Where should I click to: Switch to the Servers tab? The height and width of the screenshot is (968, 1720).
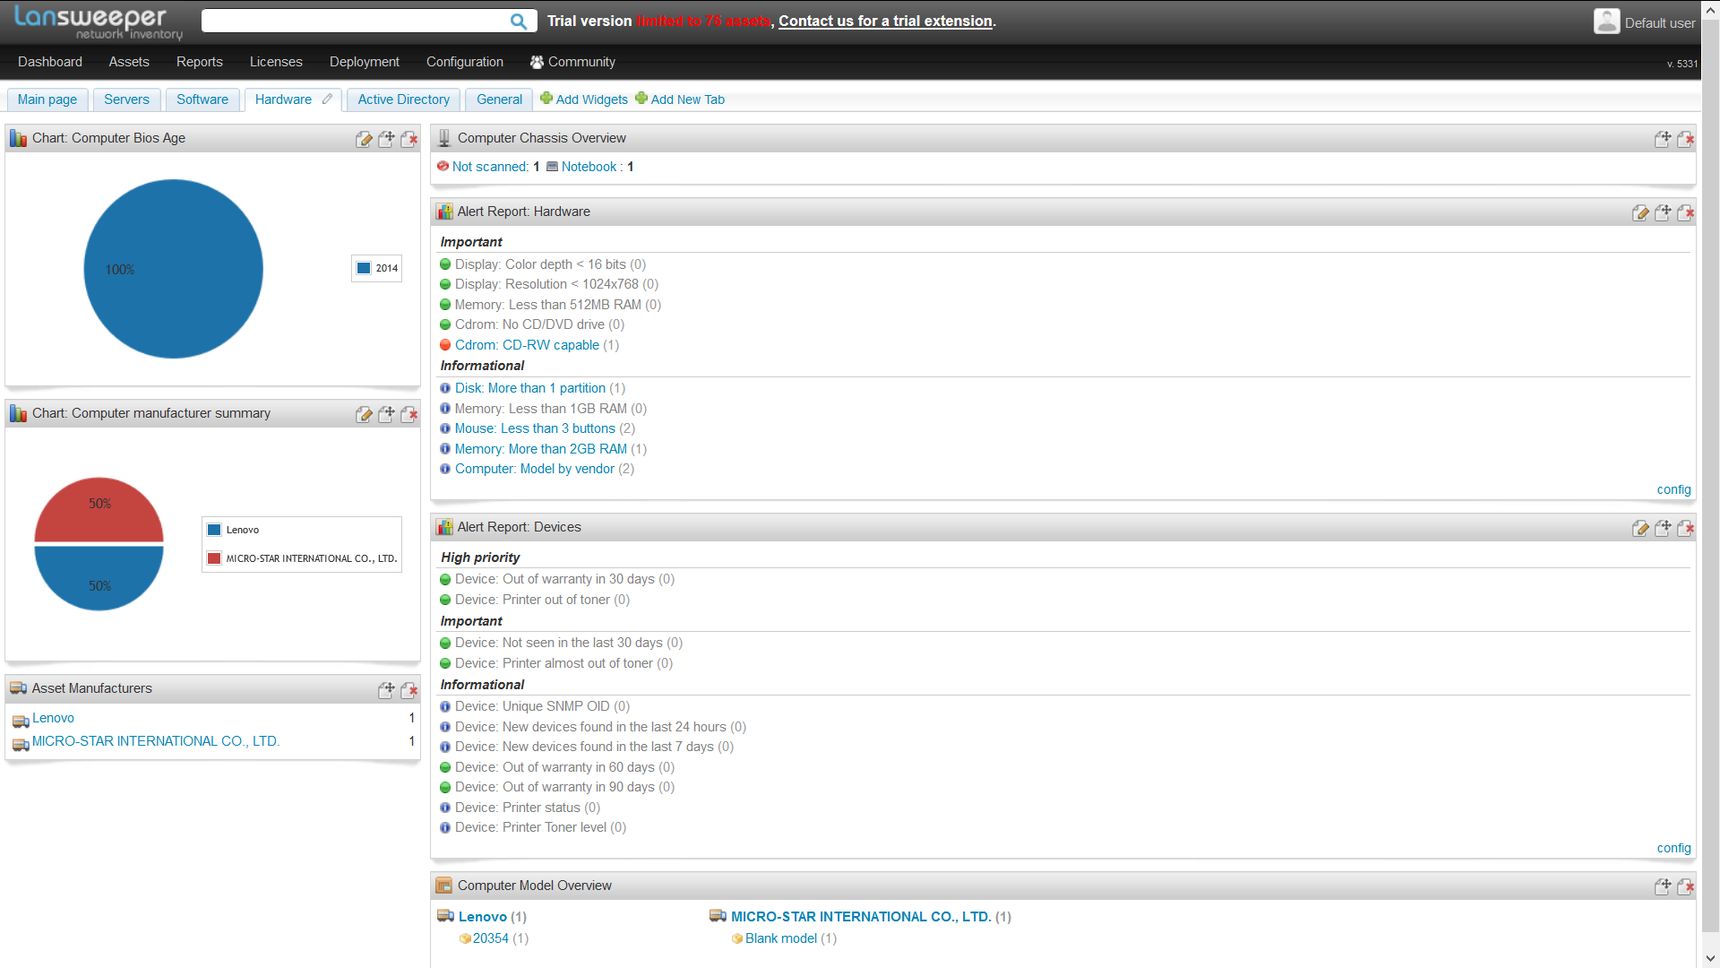pos(126,100)
